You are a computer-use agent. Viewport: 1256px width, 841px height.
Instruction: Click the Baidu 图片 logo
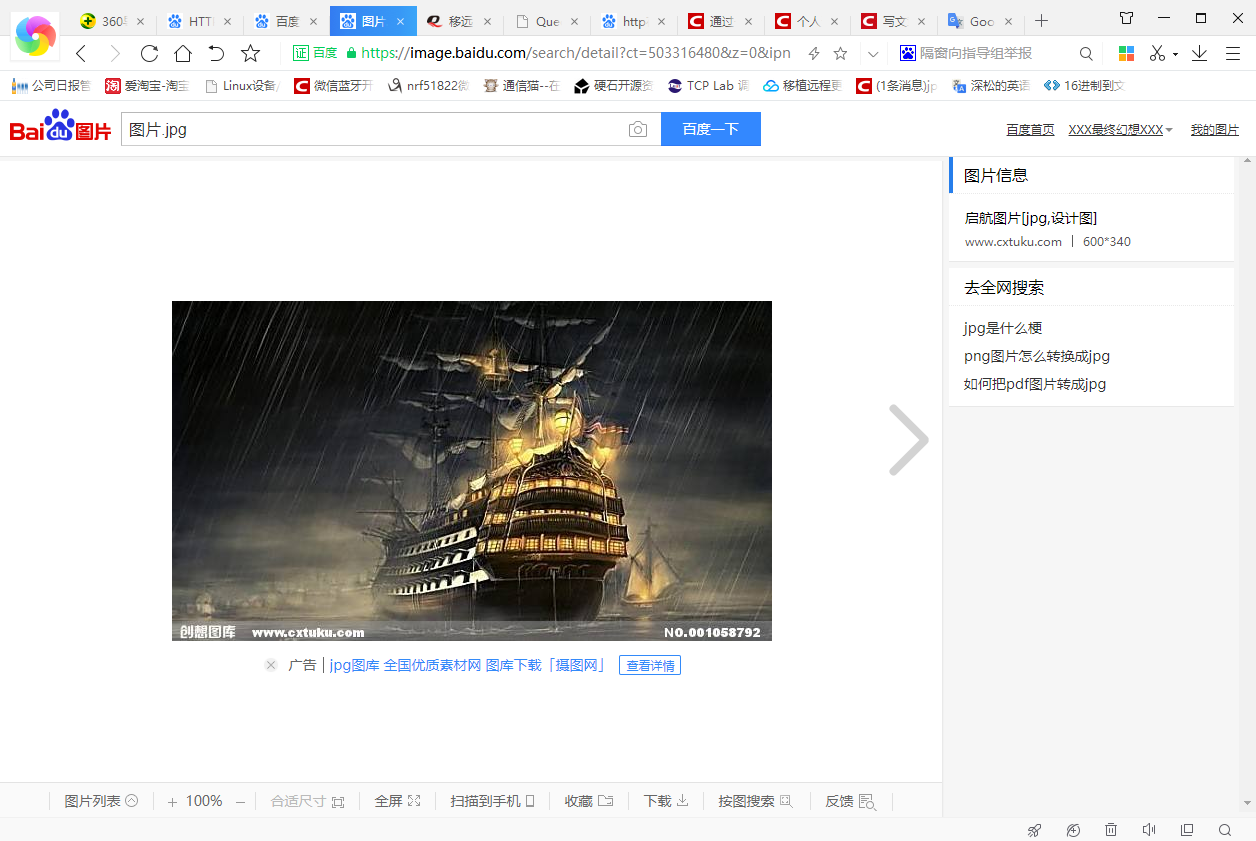pyautogui.click(x=60, y=126)
